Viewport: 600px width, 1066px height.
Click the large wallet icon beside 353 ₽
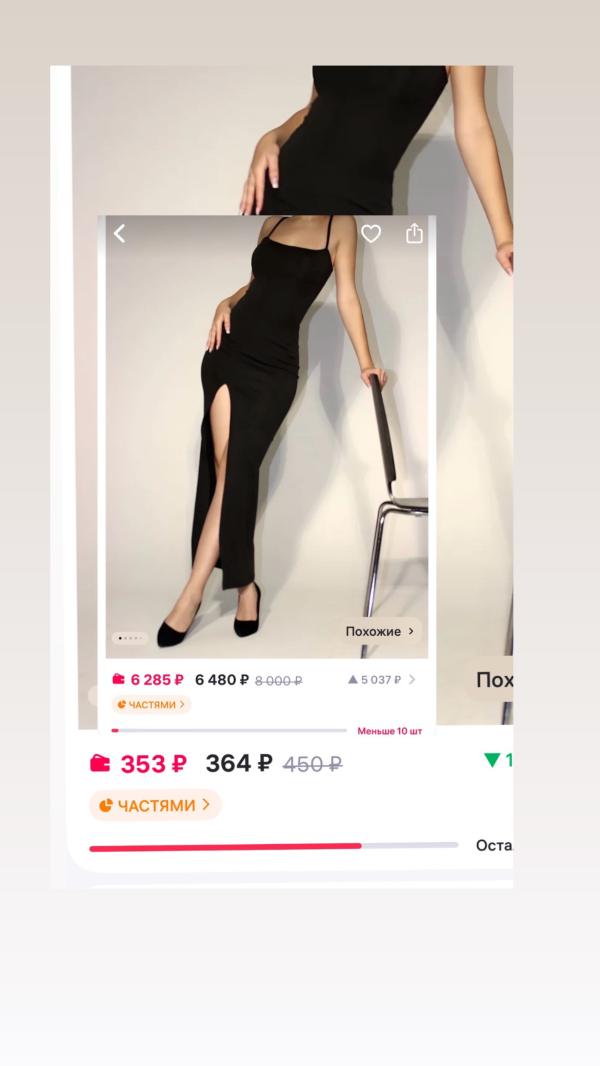(100, 763)
